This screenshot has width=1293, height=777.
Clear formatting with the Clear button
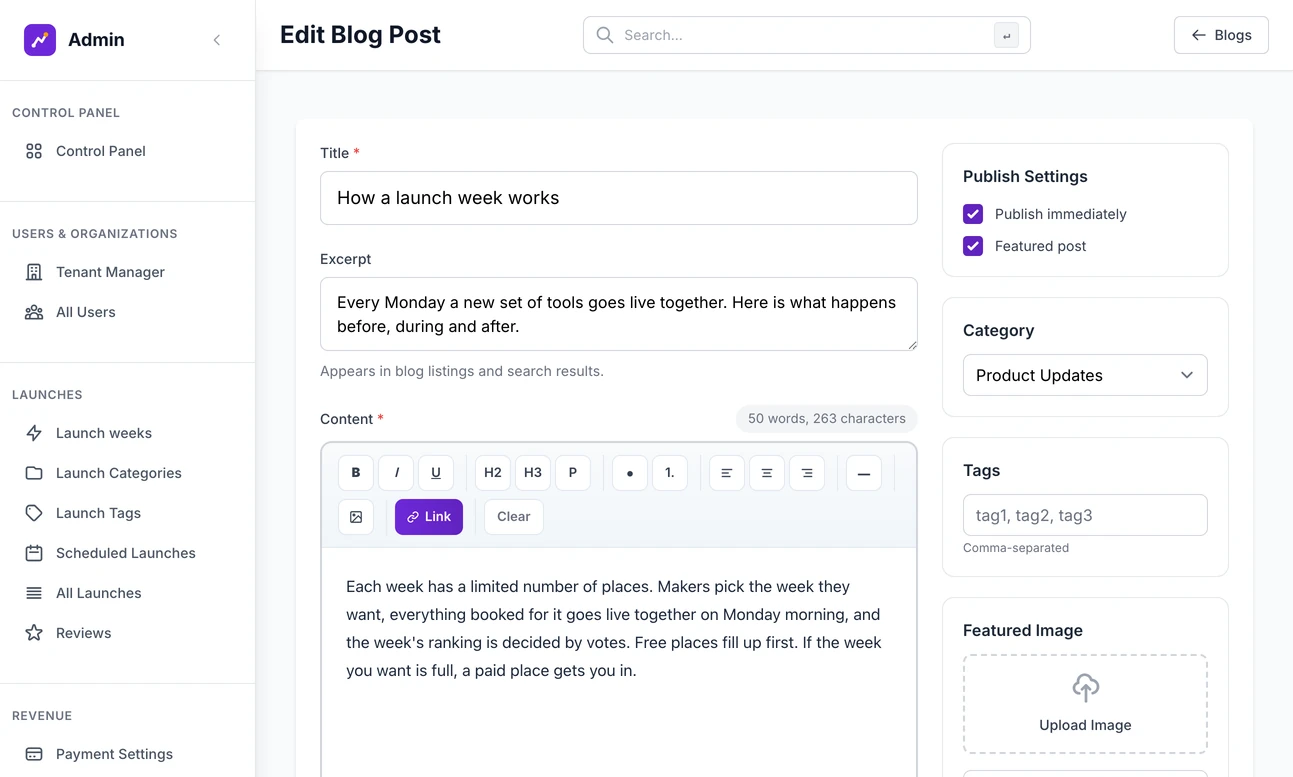[x=514, y=517]
